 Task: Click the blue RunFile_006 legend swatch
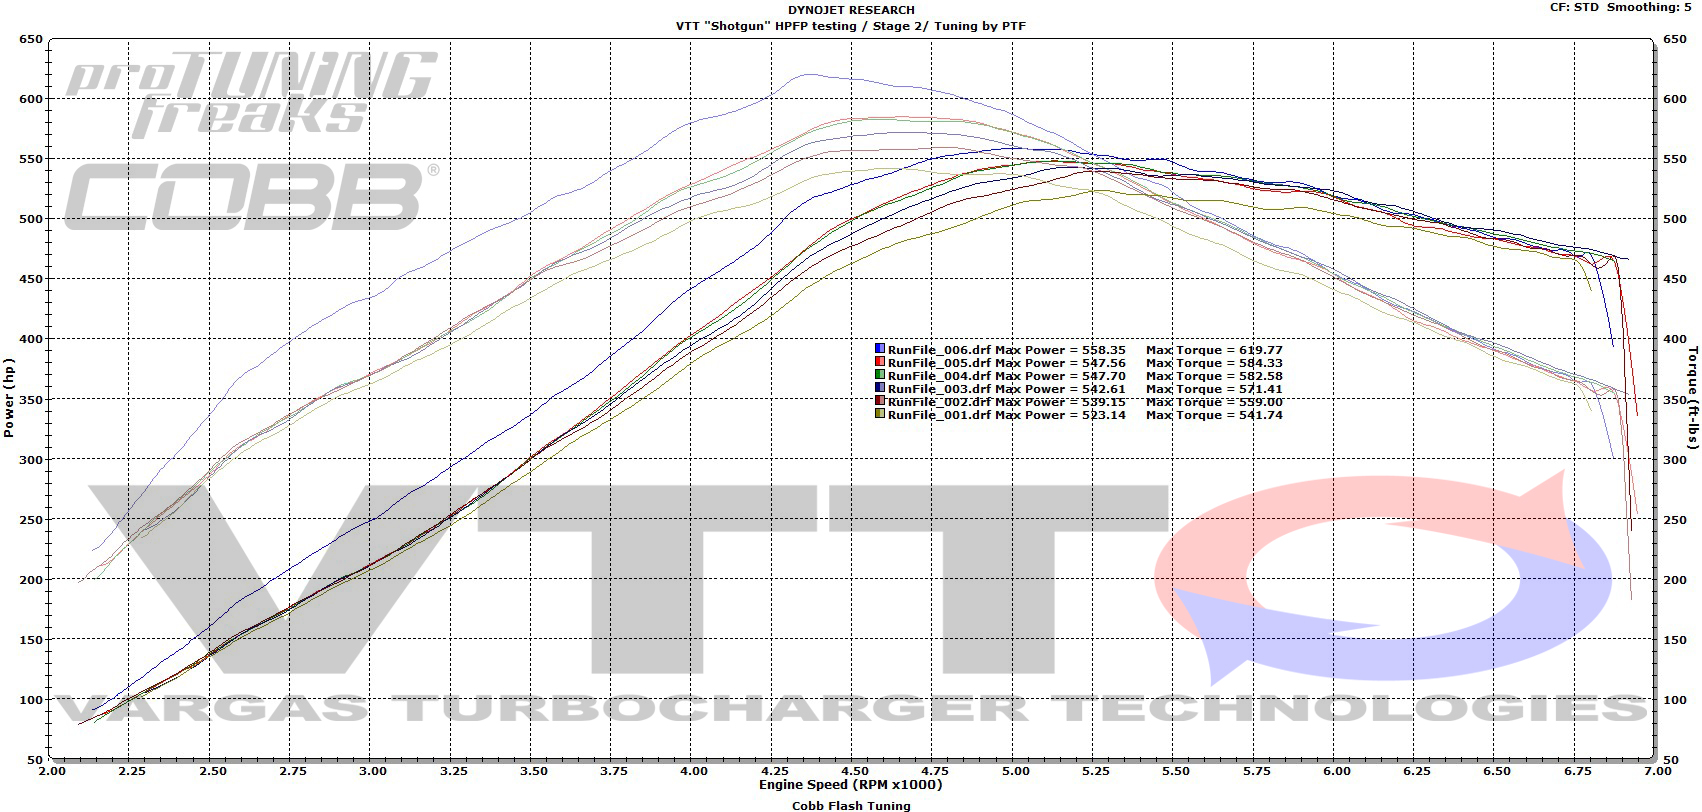[x=880, y=349]
